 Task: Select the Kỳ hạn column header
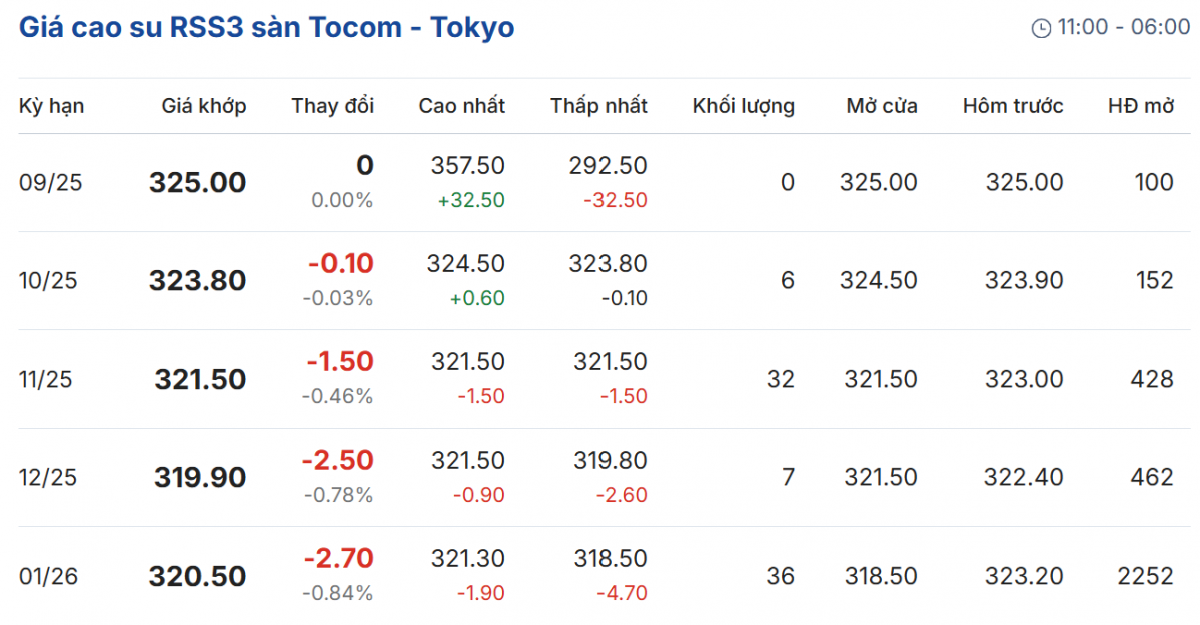[51, 106]
